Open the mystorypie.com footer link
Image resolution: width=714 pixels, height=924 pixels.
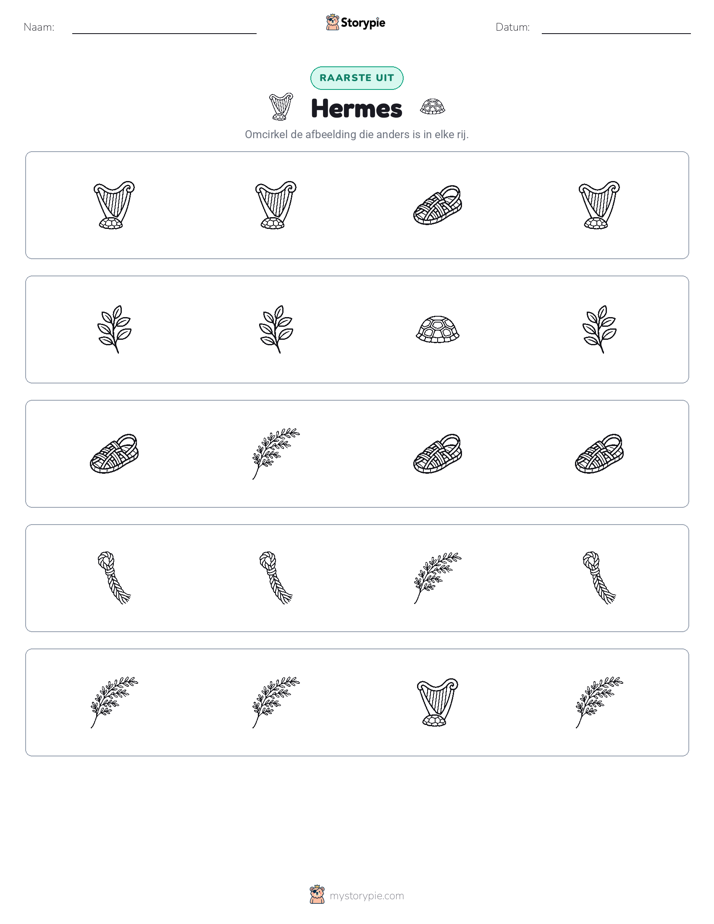[x=366, y=896]
